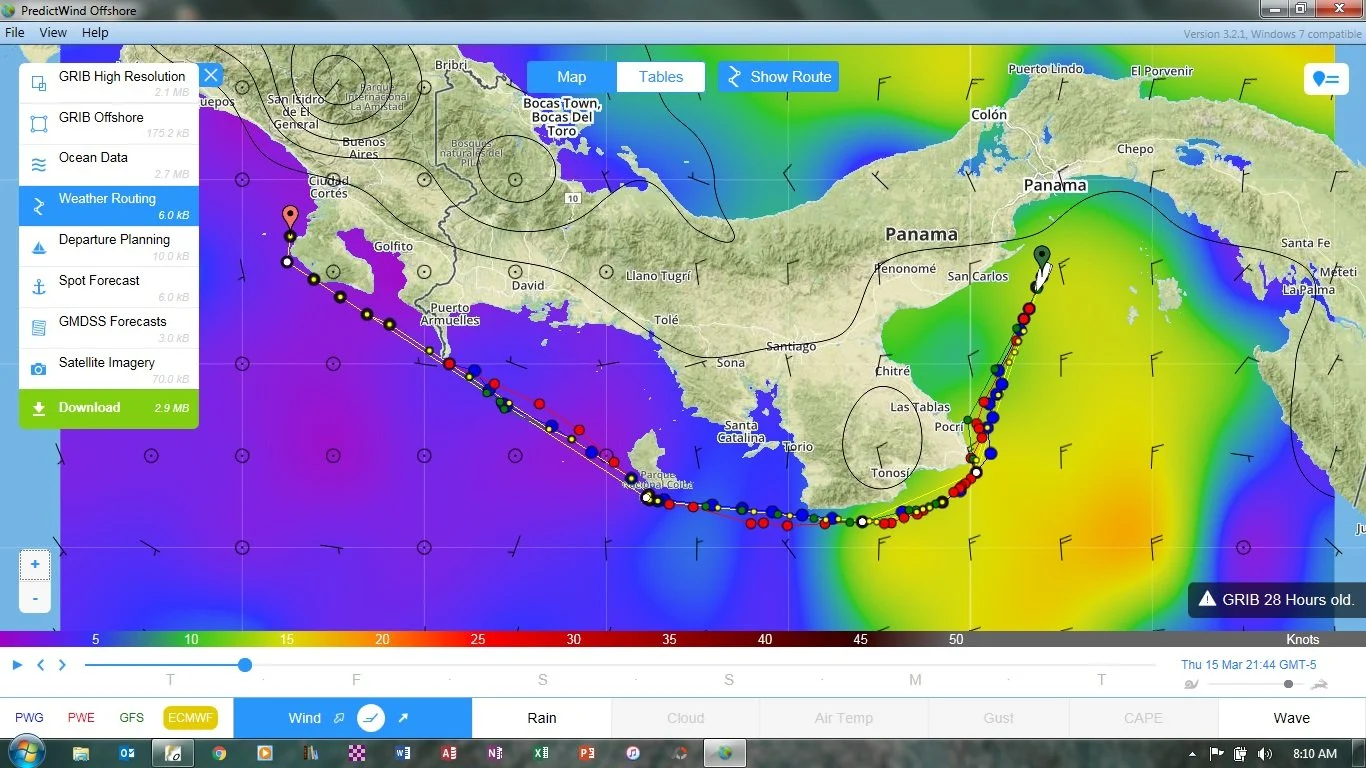Select the PWG weather model
1366x768 pixels.
coord(29,718)
